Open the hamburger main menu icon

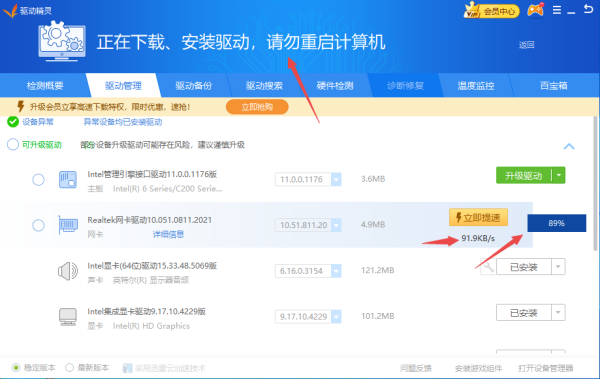557,10
